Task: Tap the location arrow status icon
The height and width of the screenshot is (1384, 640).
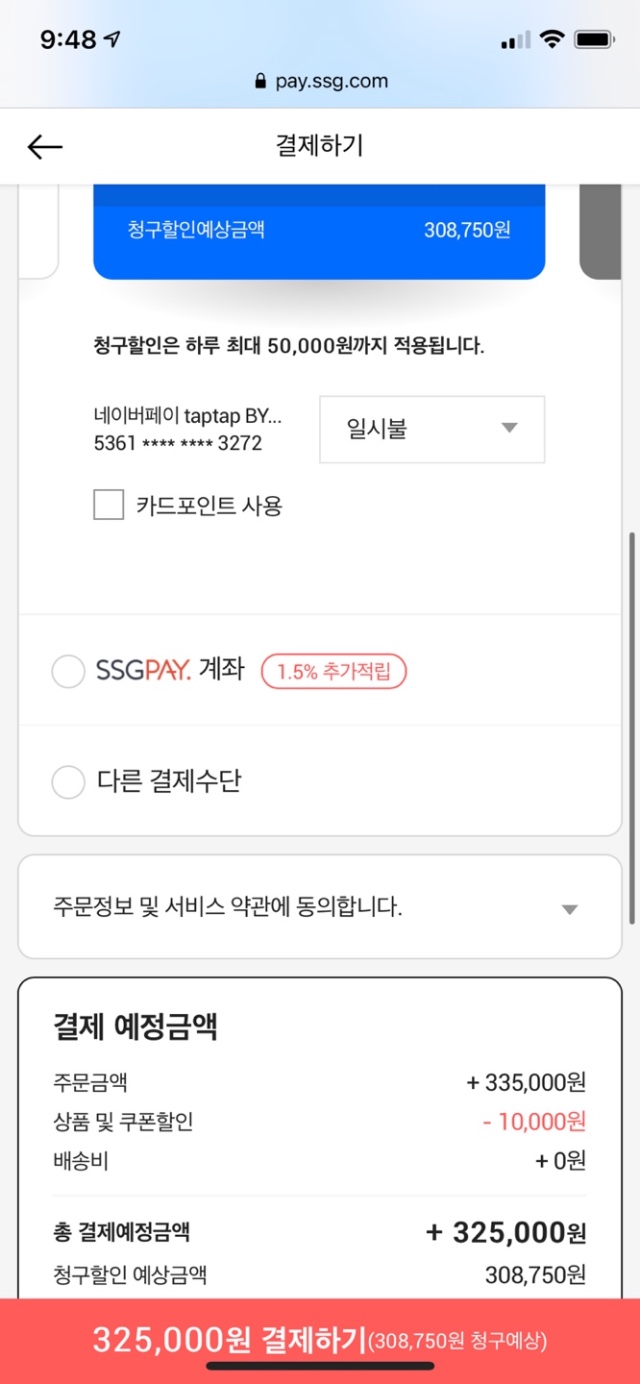Action: [112, 40]
